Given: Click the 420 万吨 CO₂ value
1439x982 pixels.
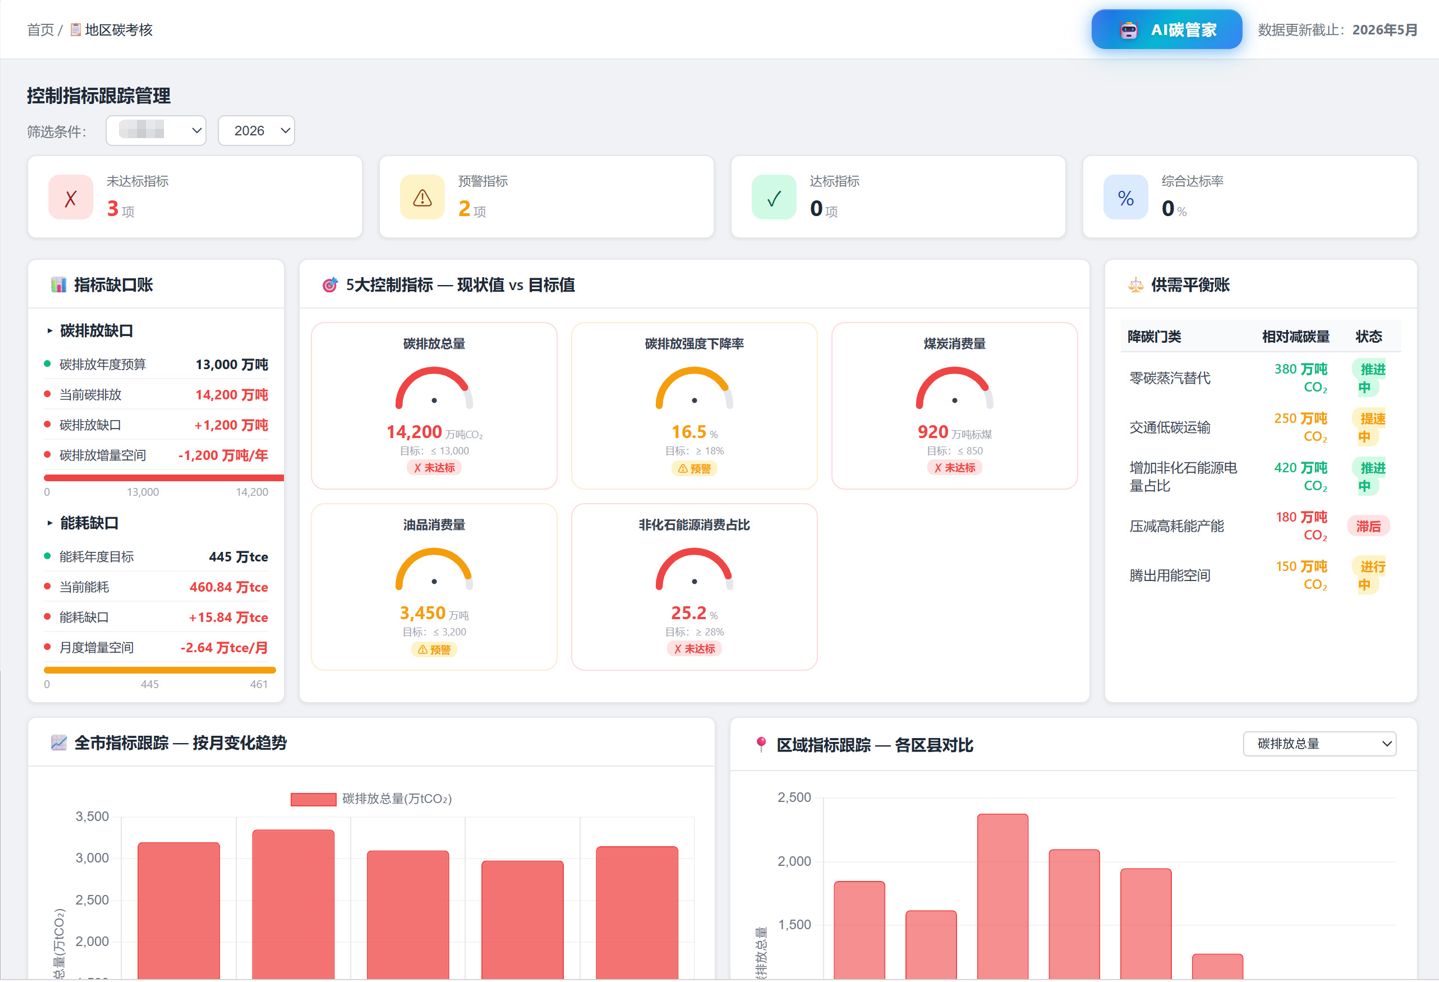Looking at the screenshot, I should coord(1301,477).
